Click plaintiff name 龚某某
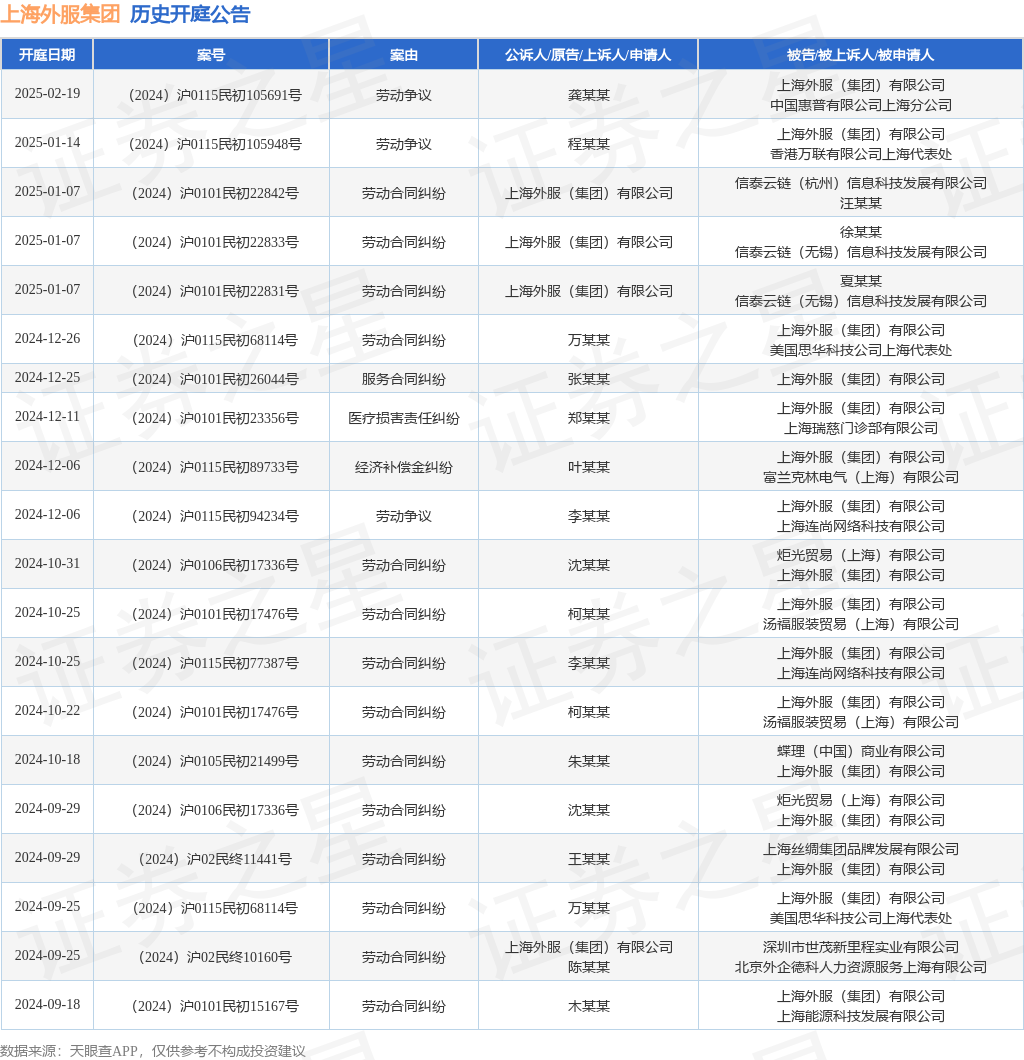The image size is (1024, 1060). point(589,95)
